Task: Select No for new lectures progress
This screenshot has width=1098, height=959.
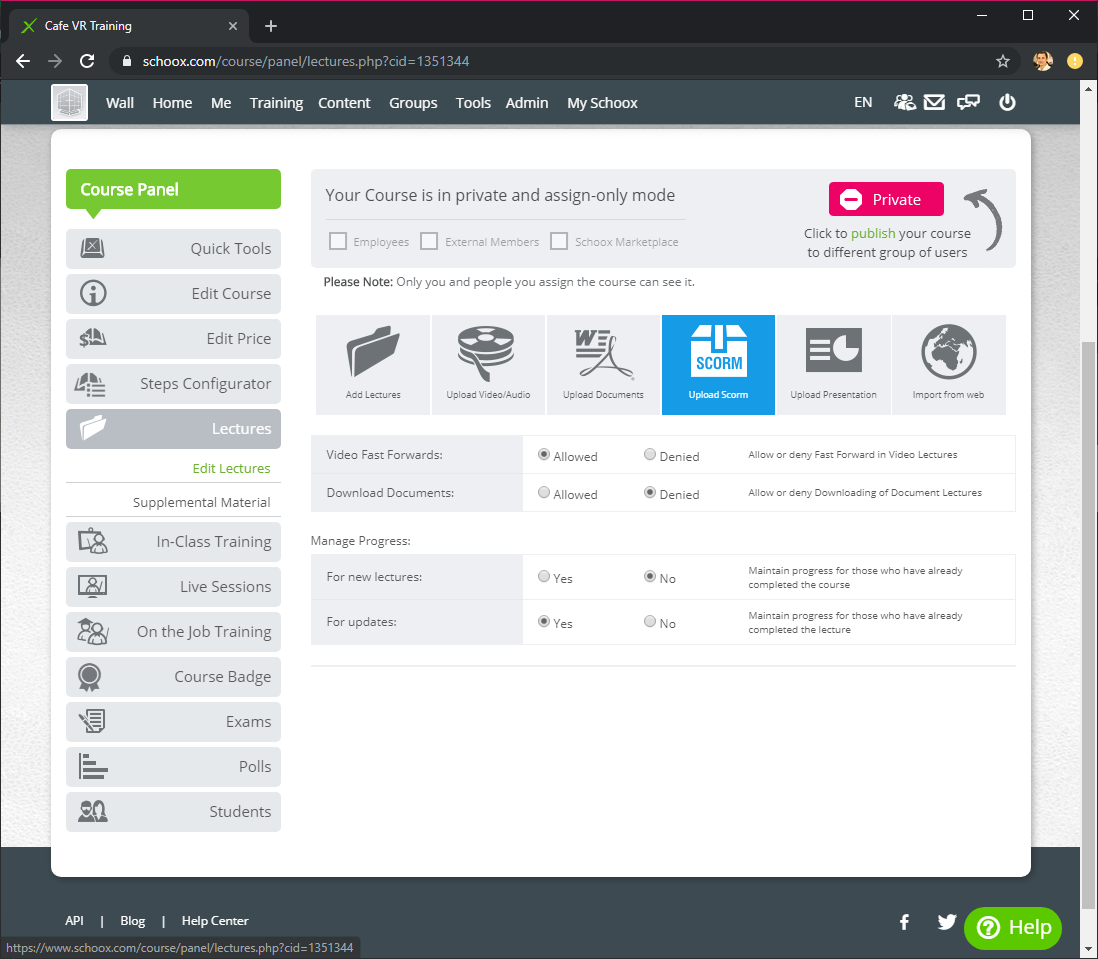Action: coord(650,577)
